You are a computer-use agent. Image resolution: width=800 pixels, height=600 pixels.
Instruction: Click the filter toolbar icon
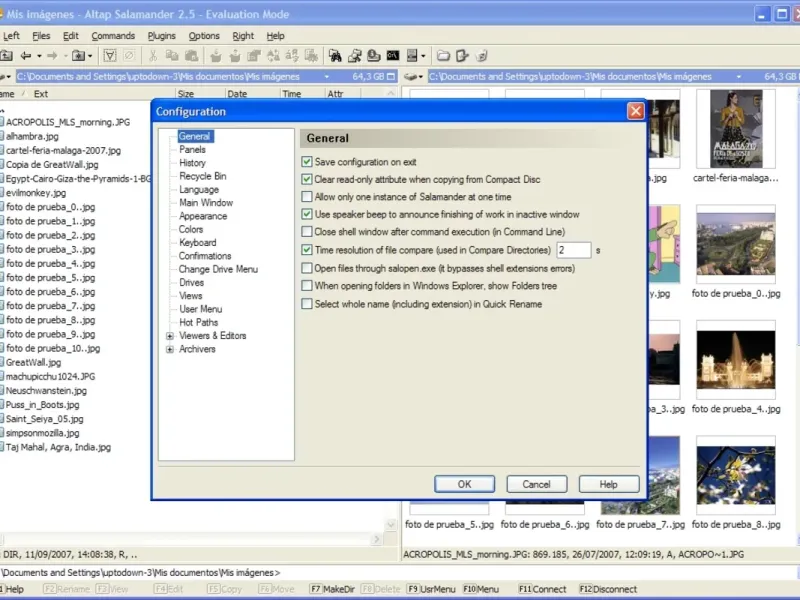tap(110, 56)
